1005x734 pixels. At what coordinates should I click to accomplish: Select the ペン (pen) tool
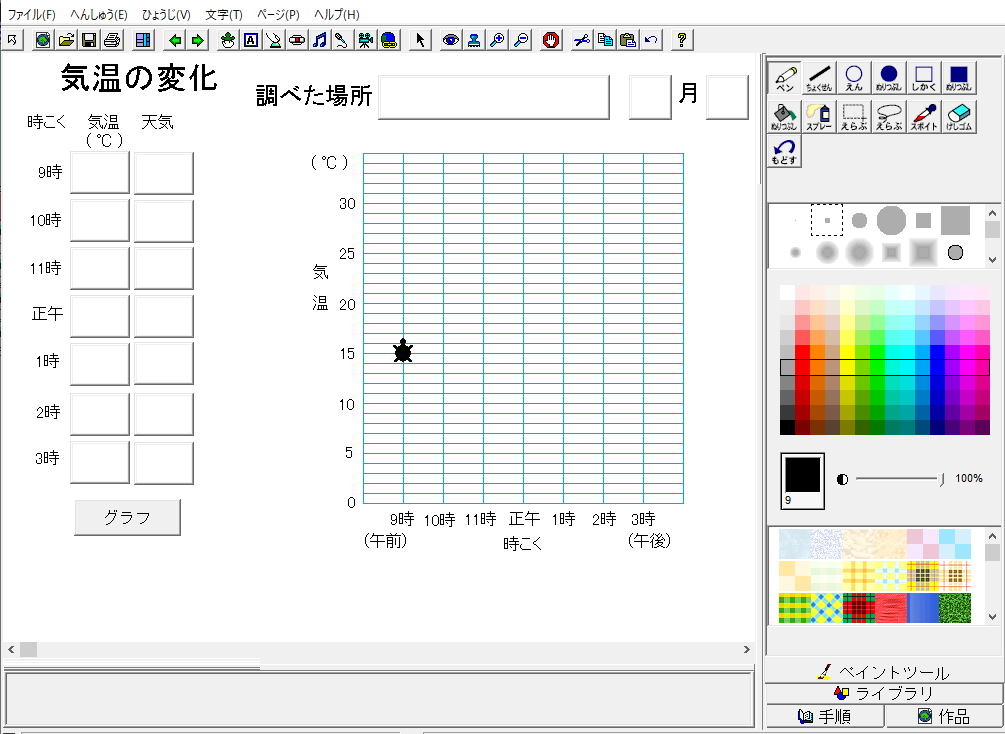click(785, 79)
